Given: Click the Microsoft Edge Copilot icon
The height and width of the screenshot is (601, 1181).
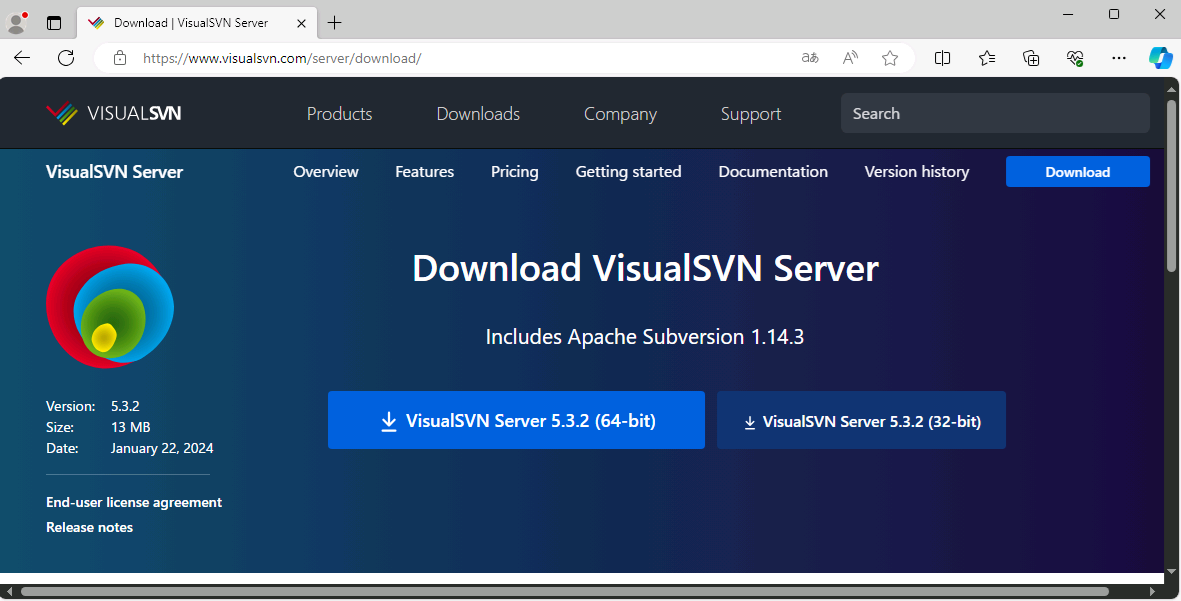Looking at the screenshot, I should pyautogui.click(x=1160, y=58).
